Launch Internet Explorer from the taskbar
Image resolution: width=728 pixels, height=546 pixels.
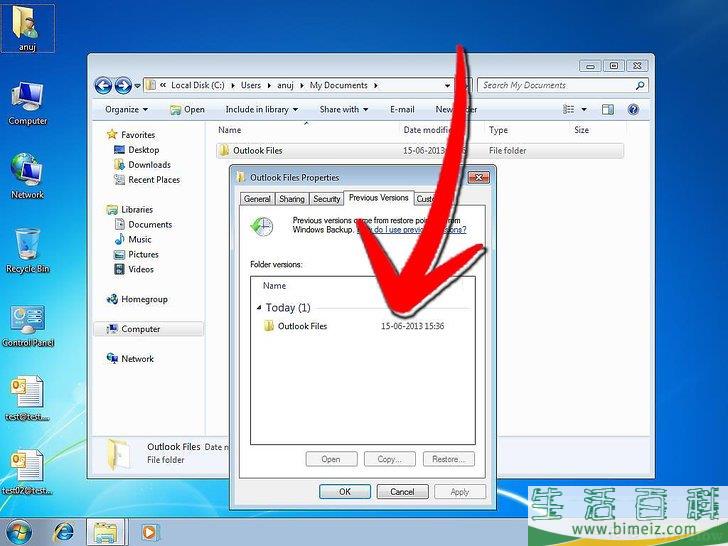(63, 532)
